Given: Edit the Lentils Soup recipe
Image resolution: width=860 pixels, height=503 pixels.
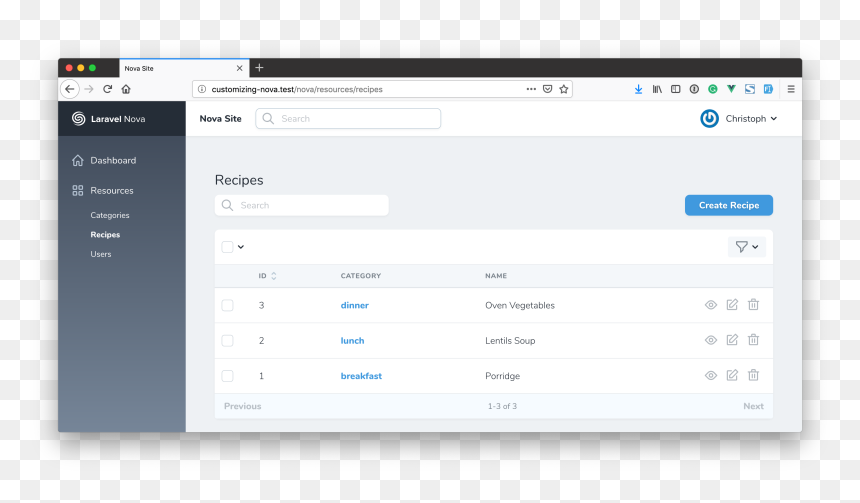Looking at the screenshot, I should 732,340.
